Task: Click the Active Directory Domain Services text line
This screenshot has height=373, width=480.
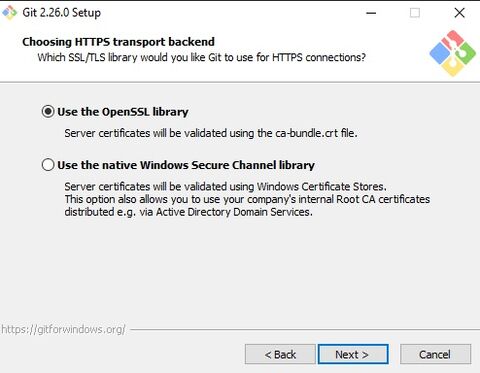Action: [x=189, y=212]
